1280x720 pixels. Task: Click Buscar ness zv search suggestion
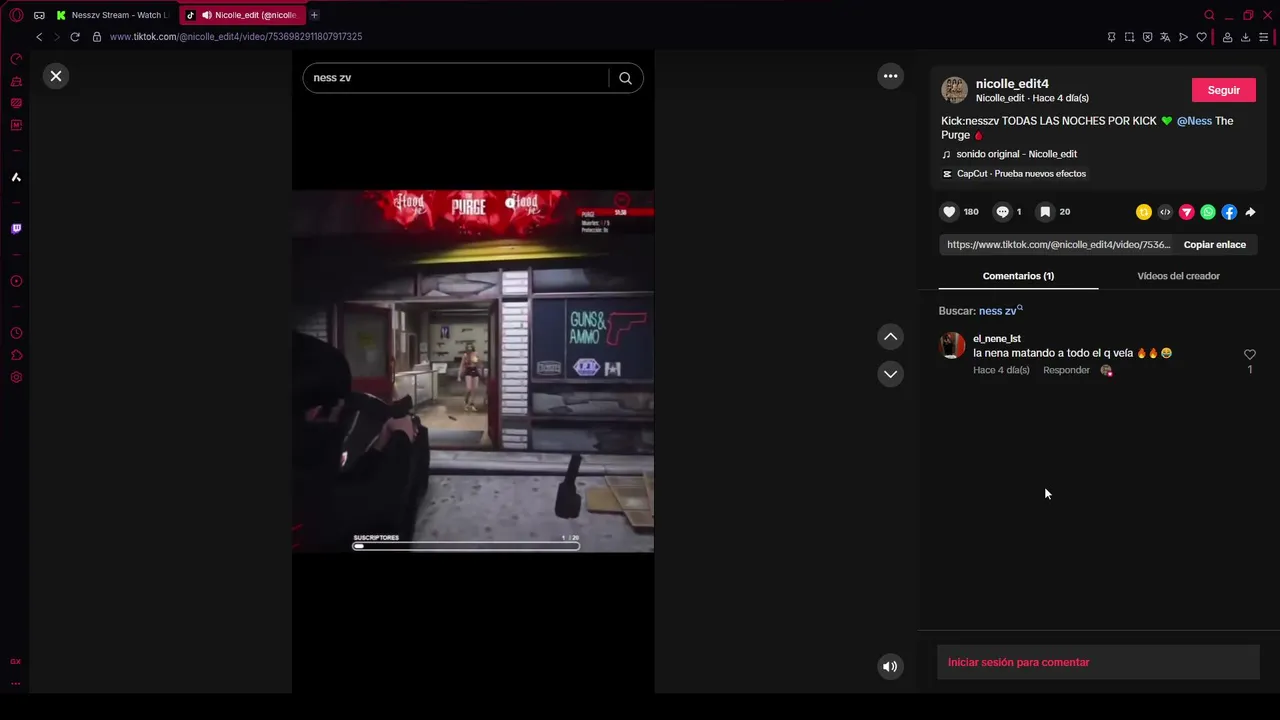(x=1000, y=311)
